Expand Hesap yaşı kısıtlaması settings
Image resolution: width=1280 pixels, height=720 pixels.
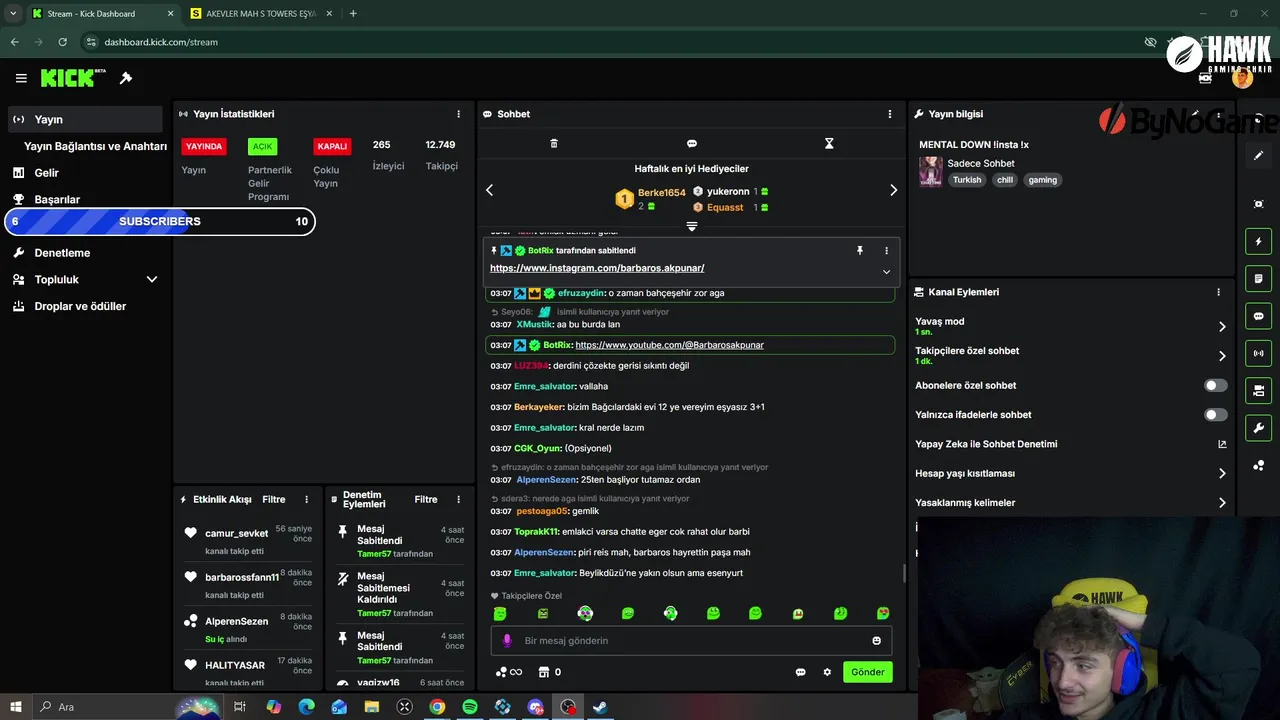pos(1222,473)
